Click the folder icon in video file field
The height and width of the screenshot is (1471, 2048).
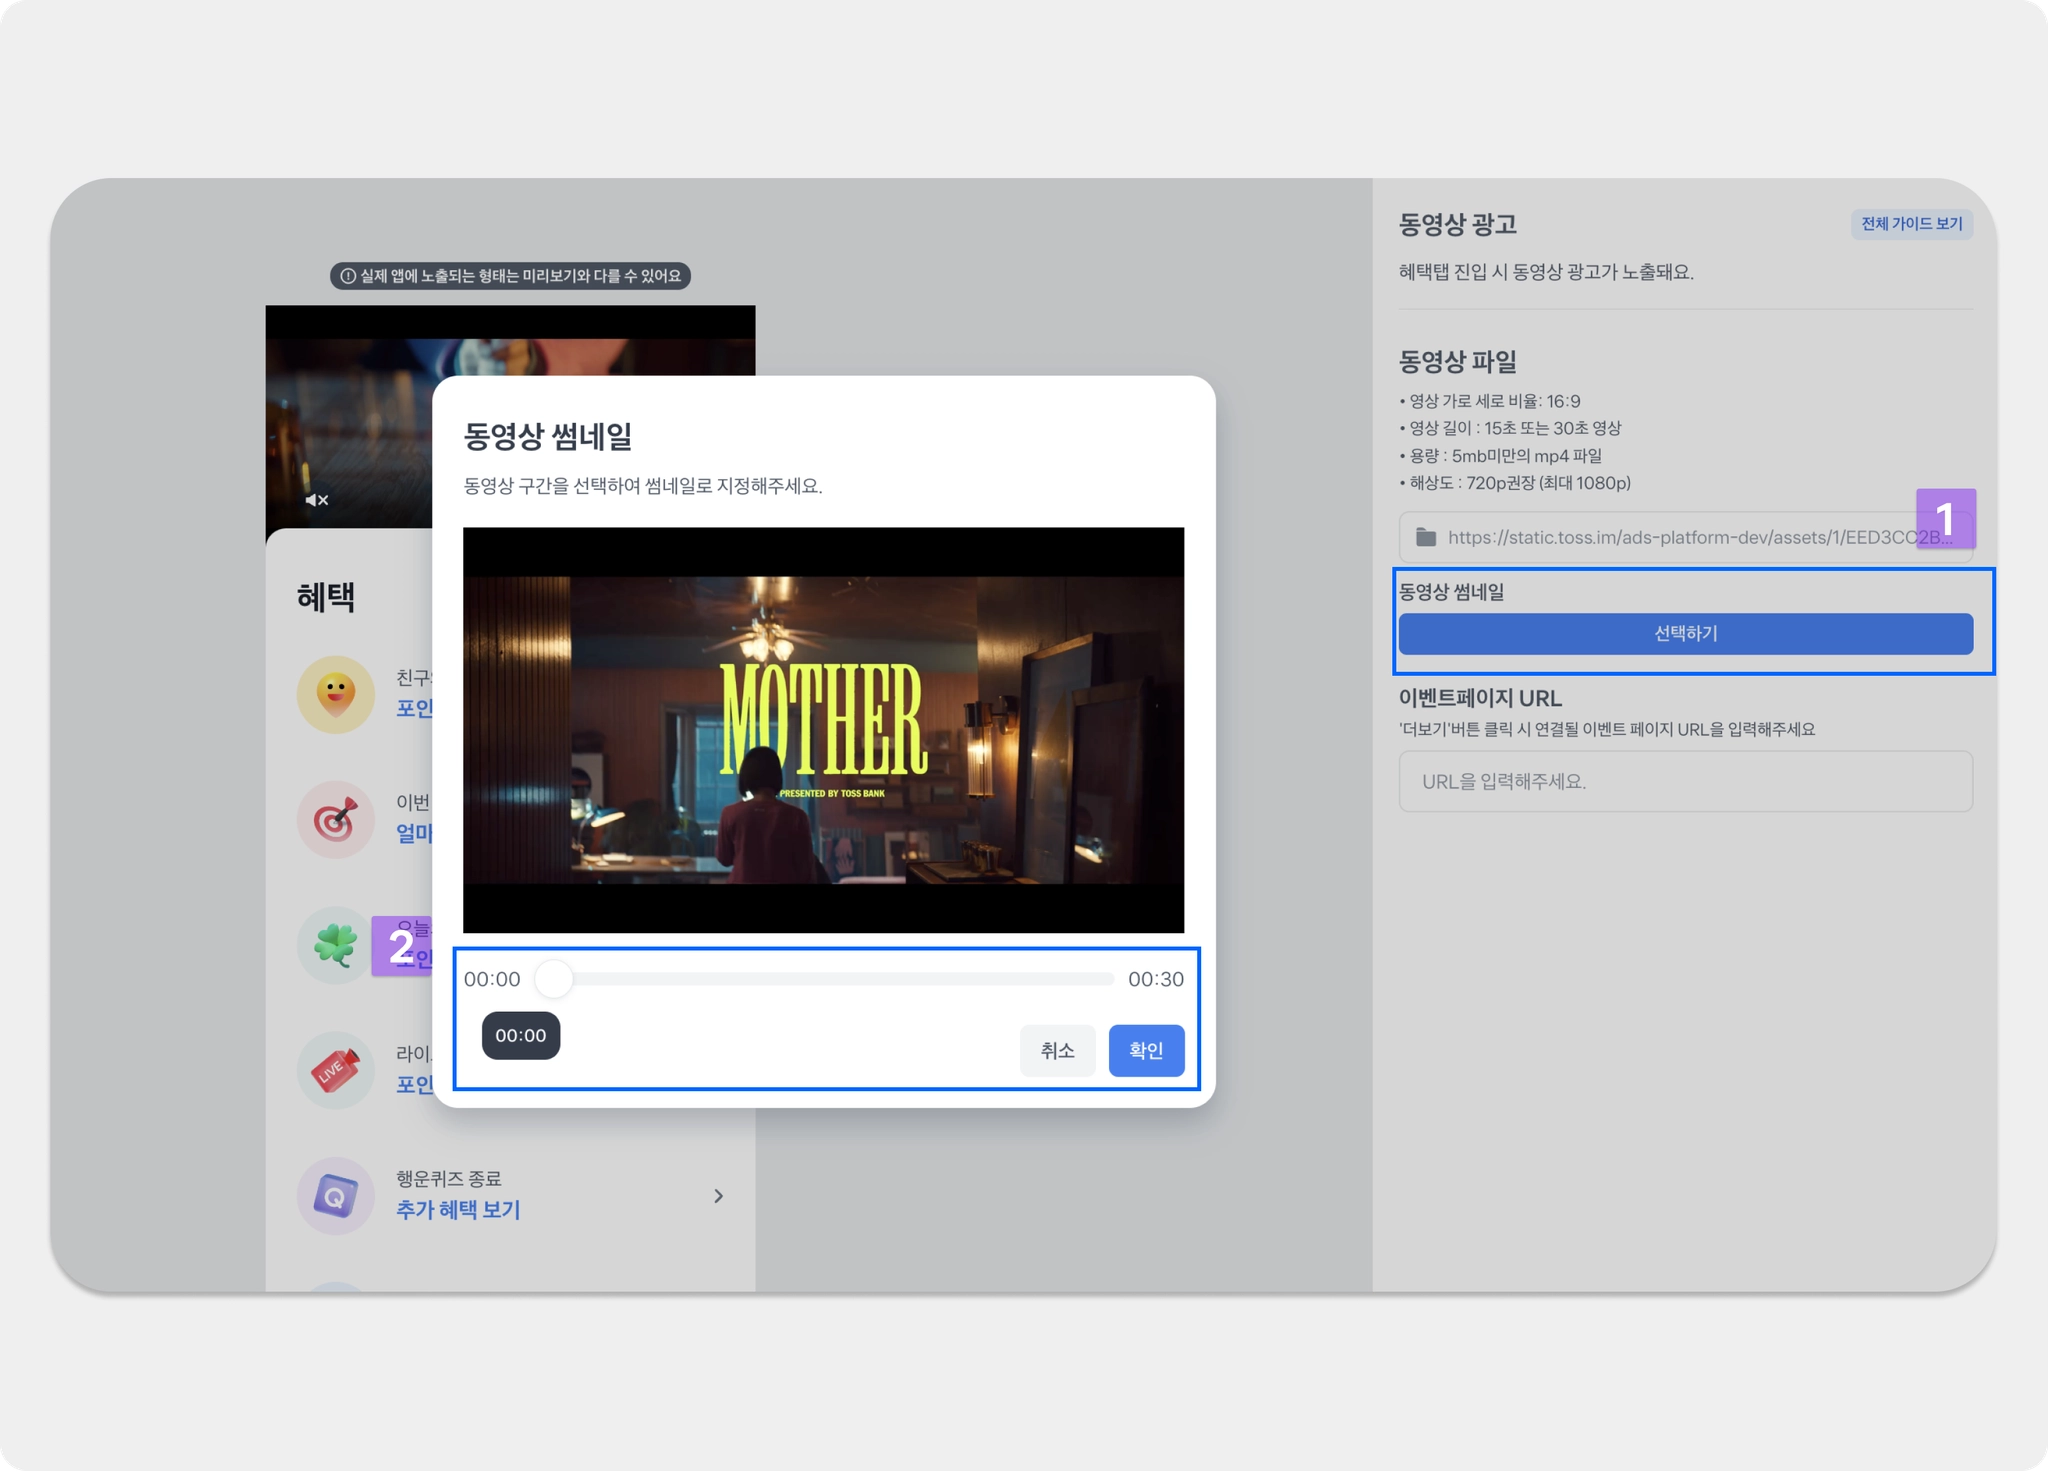pos(1426,538)
